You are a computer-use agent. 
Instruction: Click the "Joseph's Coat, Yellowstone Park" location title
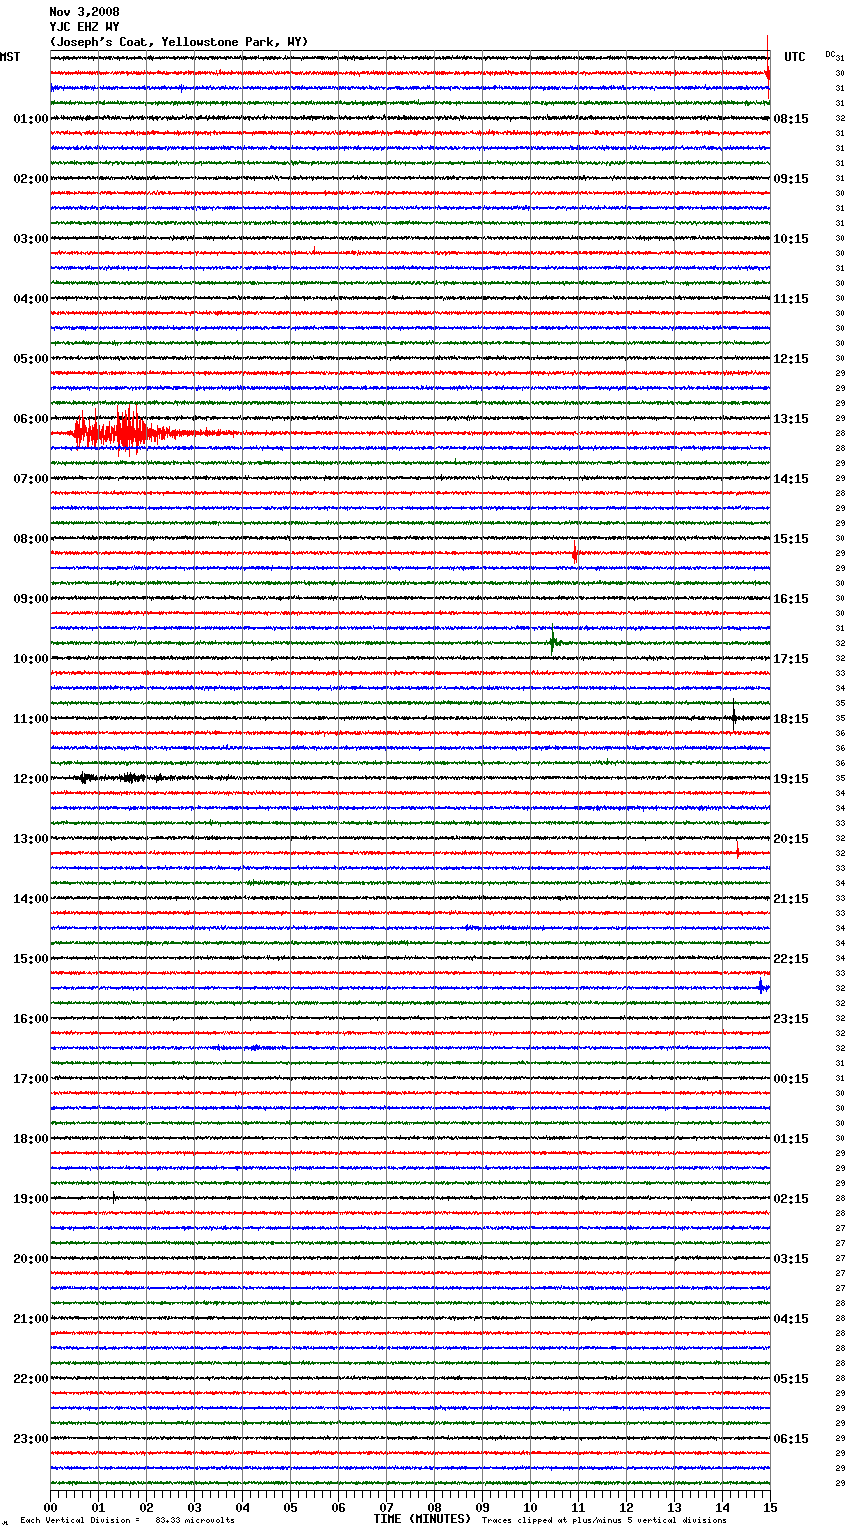coord(179,42)
